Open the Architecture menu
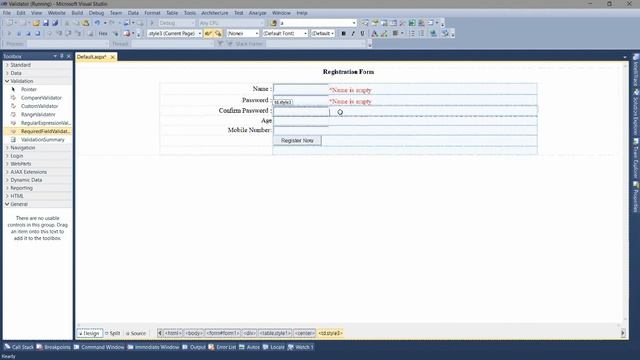 [214, 13]
